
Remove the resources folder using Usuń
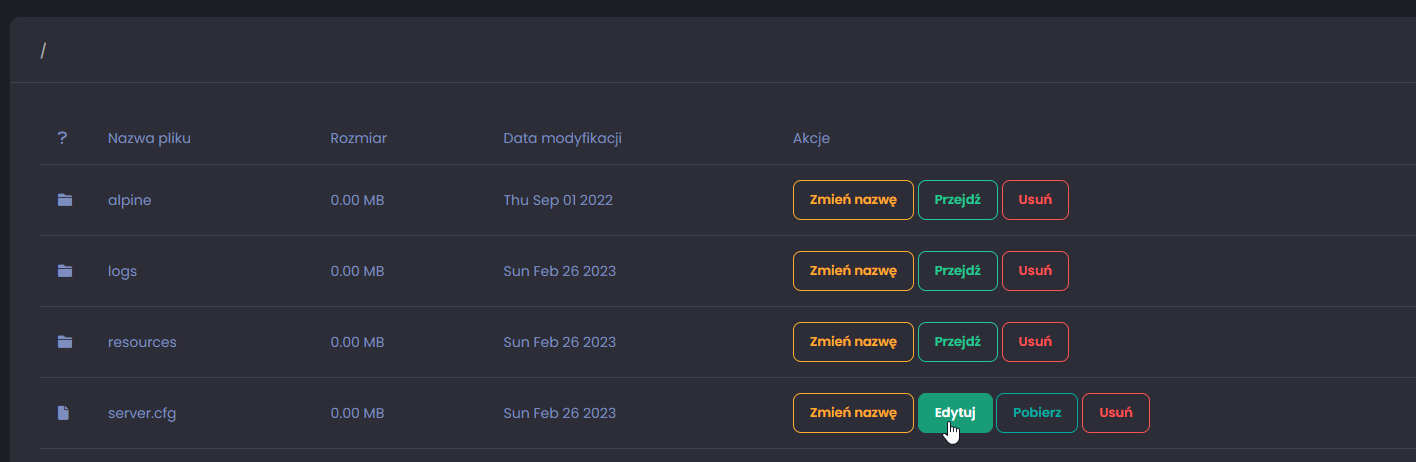tap(1035, 342)
